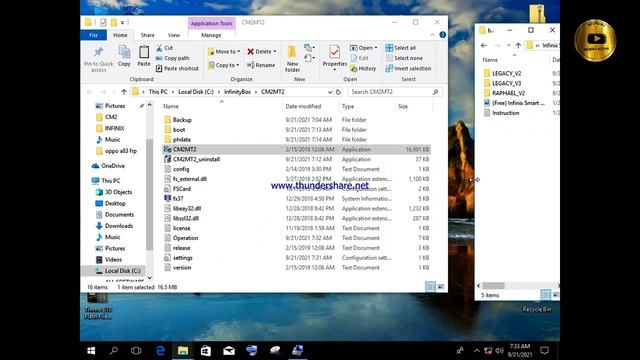
Task: Sort by the Size column header
Action: point(403,106)
